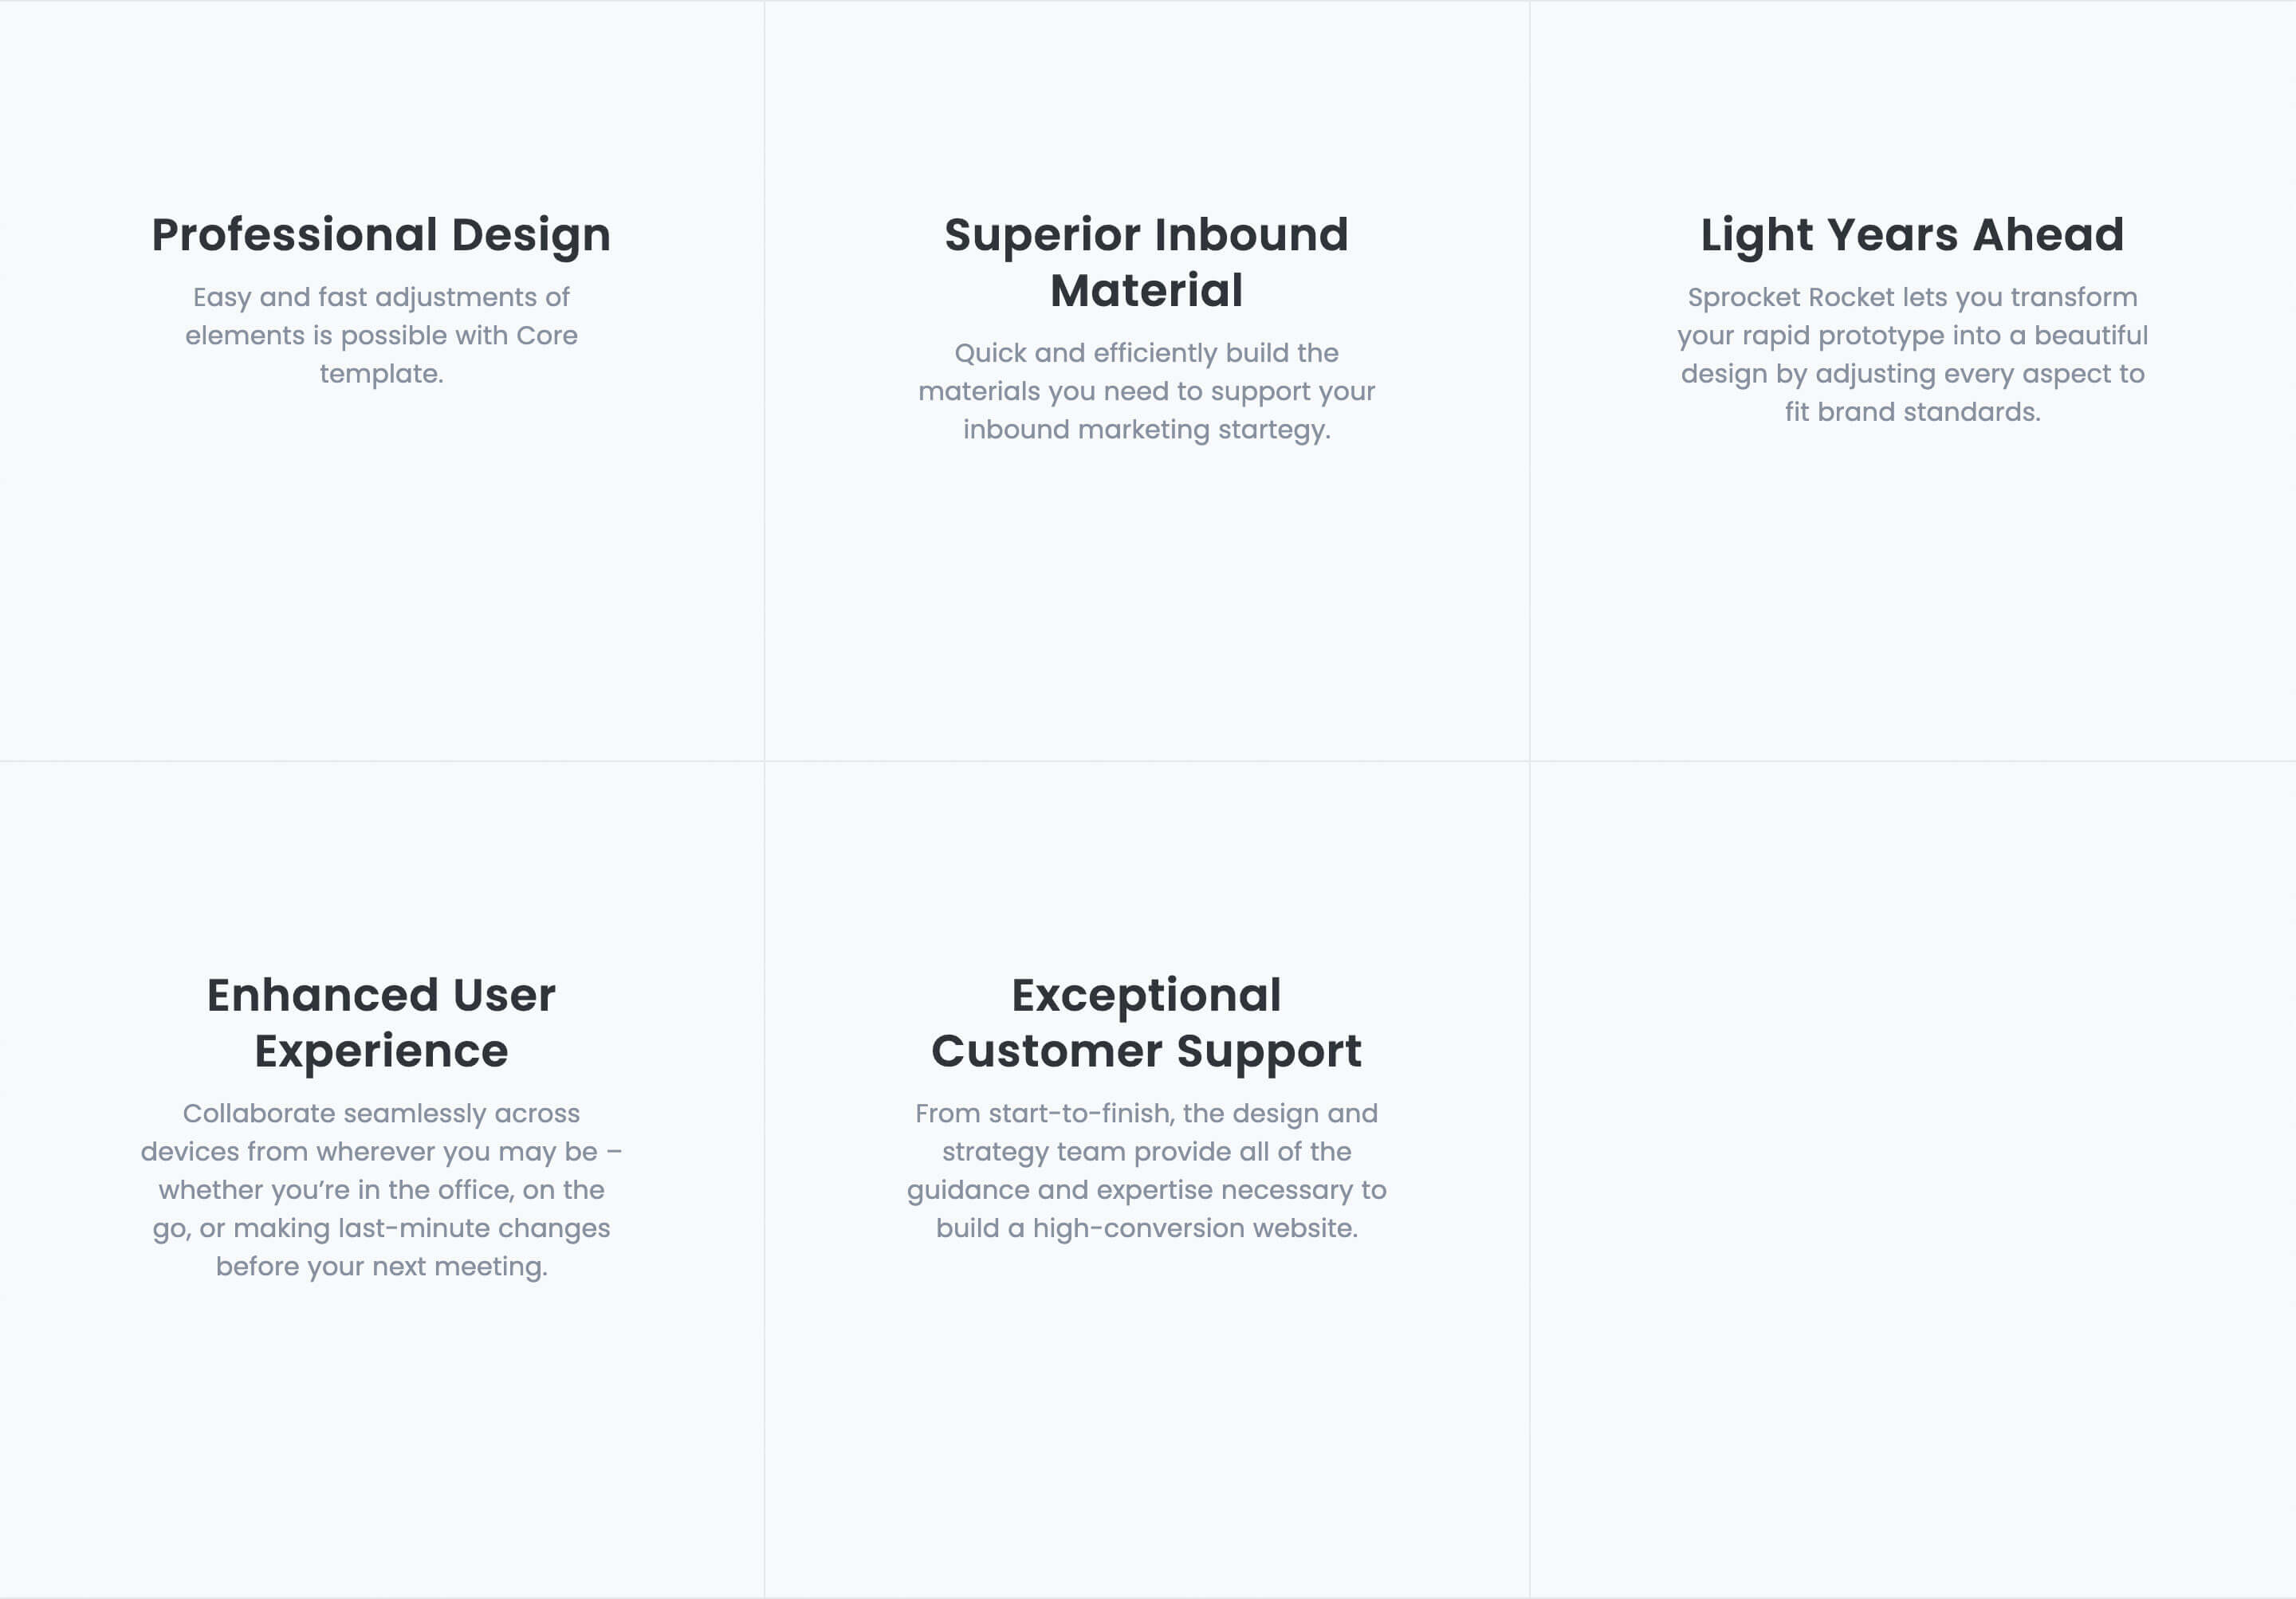Select the Exceptional Customer Support heading
Viewport: 2296px width, 1599px height.
point(1146,1022)
